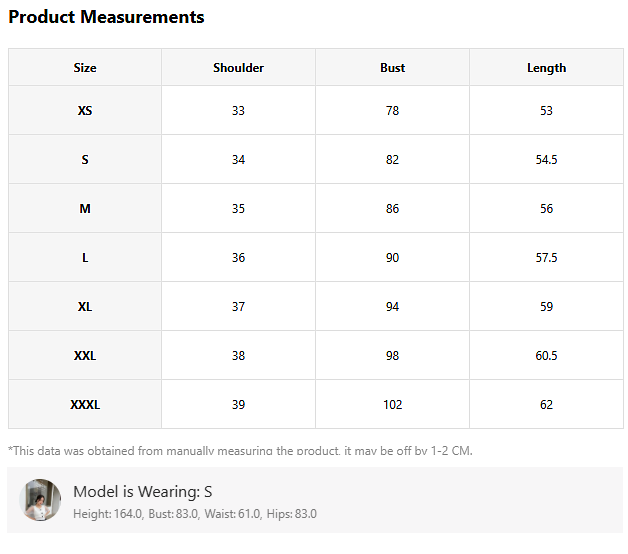Click the manual measurement disclaimer note

240,450
